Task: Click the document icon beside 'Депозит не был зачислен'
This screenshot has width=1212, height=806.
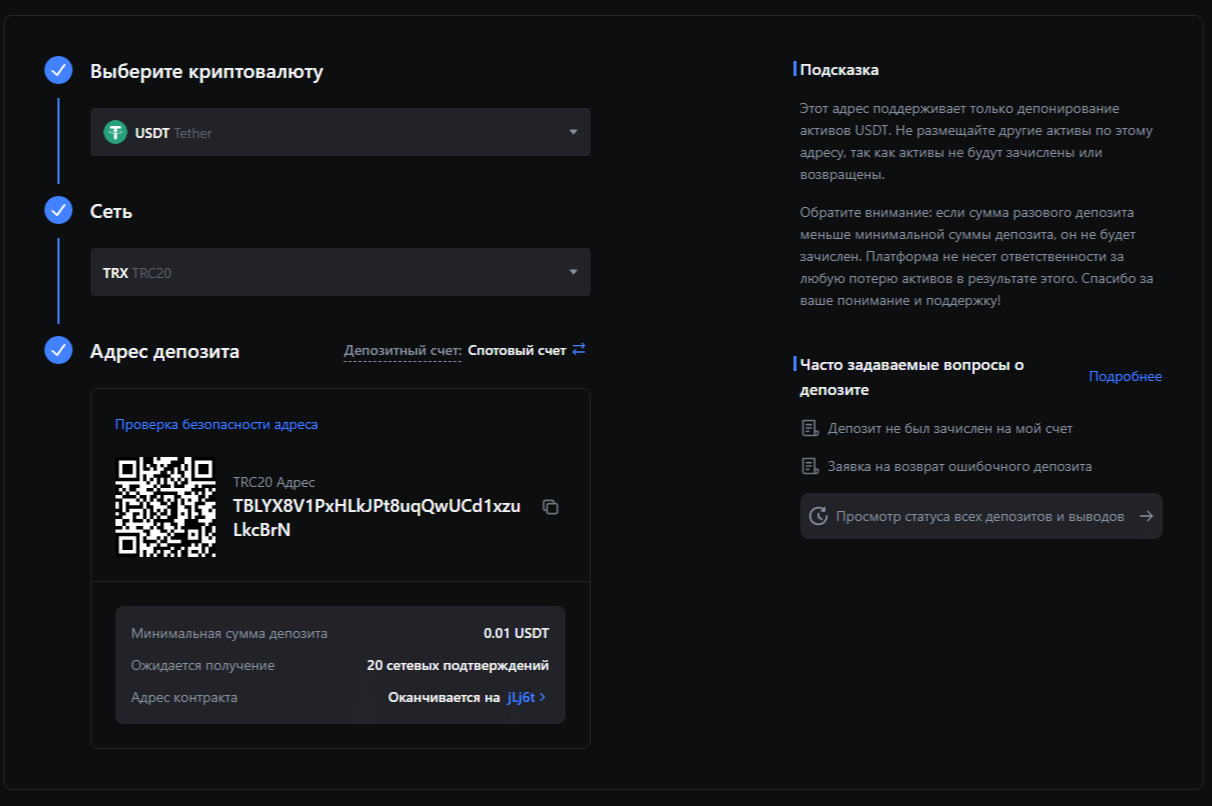Action: [x=810, y=428]
